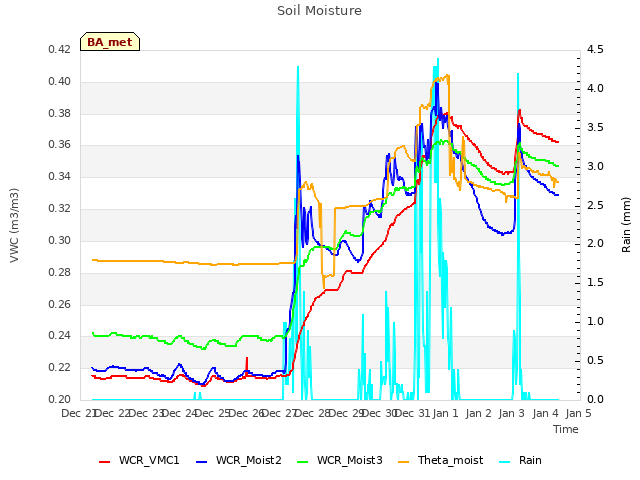The image size is (640, 480).
Task: Click the 2.0 rain axis value
Action: (595, 244)
